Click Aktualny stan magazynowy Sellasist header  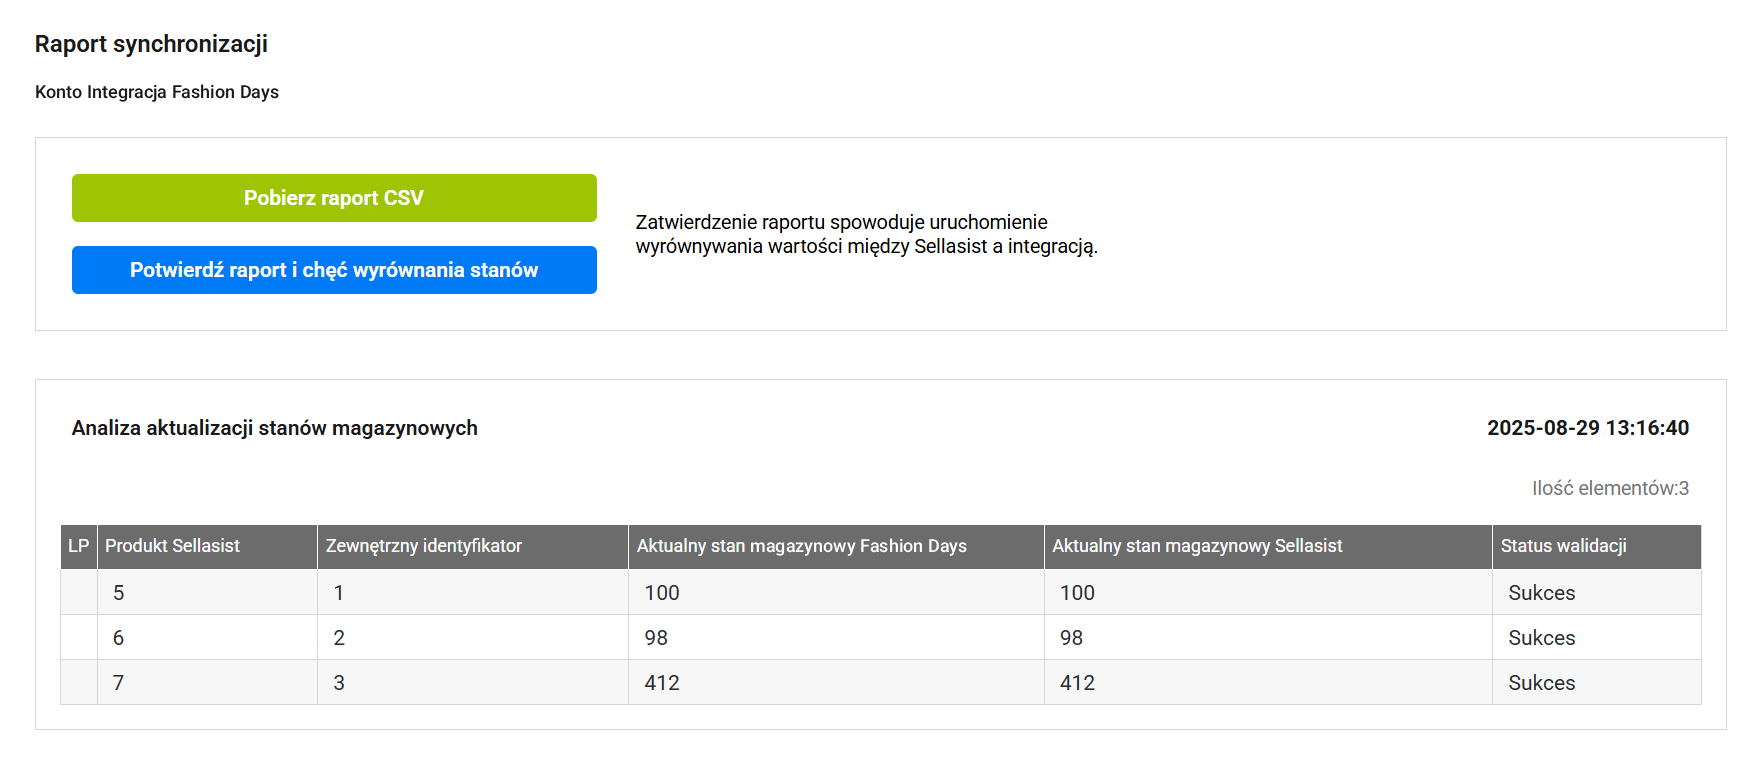(1196, 546)
